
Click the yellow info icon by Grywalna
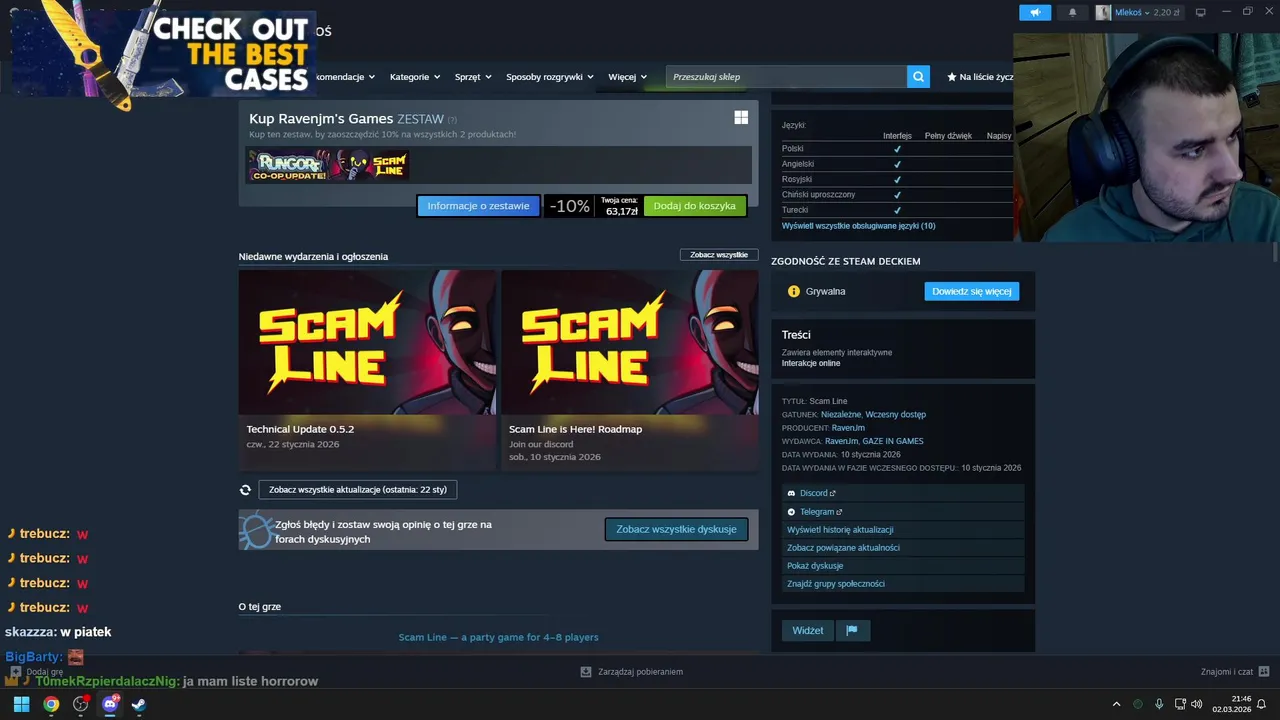coord(794,291)
